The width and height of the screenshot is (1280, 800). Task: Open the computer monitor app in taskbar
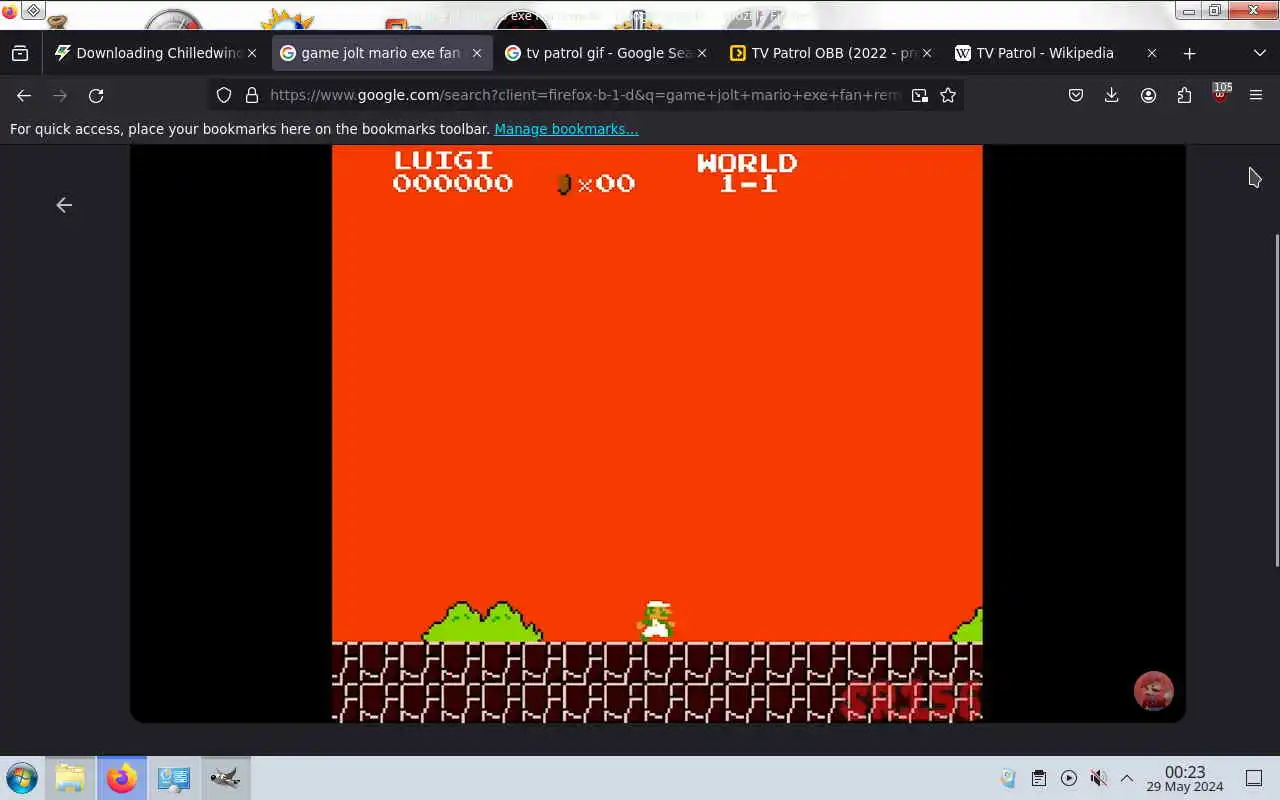[173, 778]
